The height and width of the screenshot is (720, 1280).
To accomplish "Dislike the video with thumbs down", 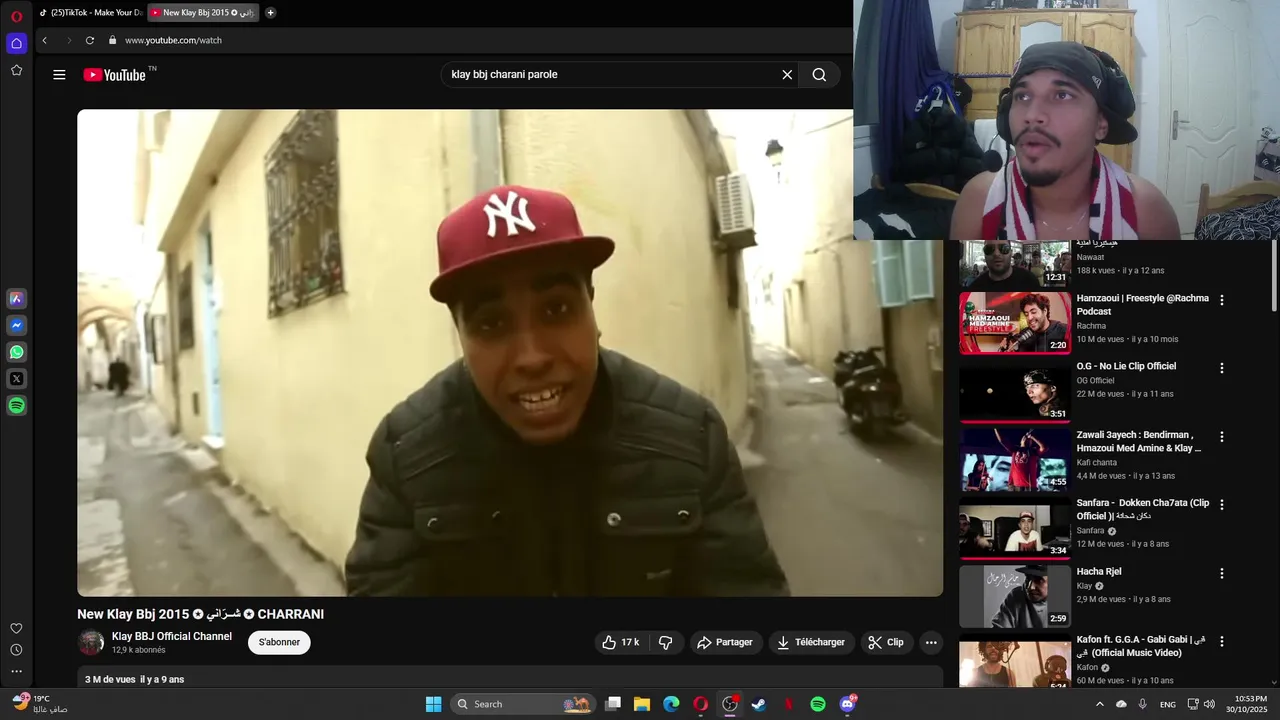I will click(x=666, y=642).
